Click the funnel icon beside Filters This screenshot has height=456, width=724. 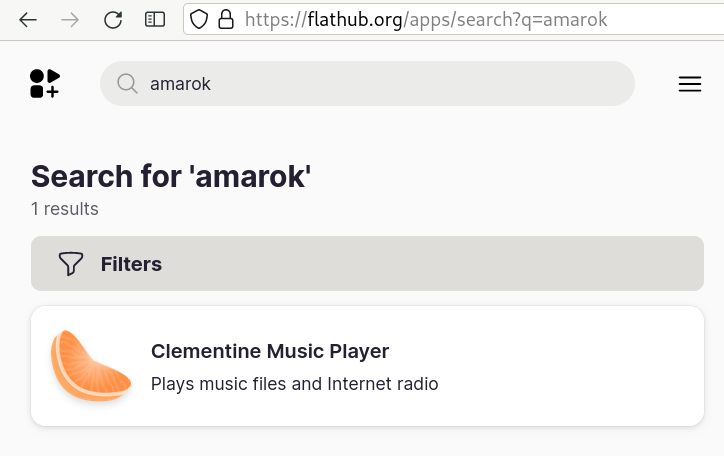point(71,264)
